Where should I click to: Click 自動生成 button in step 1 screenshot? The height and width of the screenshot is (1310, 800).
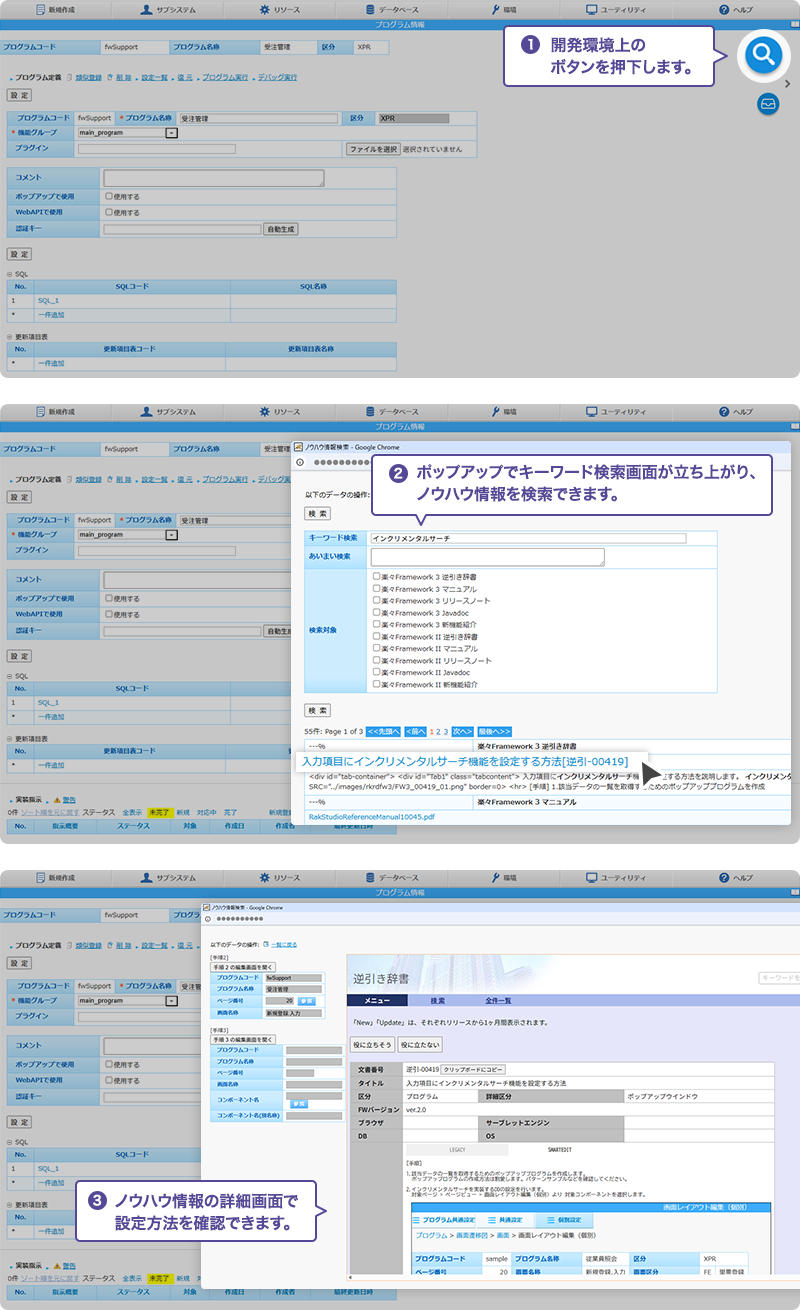point(281,229)
